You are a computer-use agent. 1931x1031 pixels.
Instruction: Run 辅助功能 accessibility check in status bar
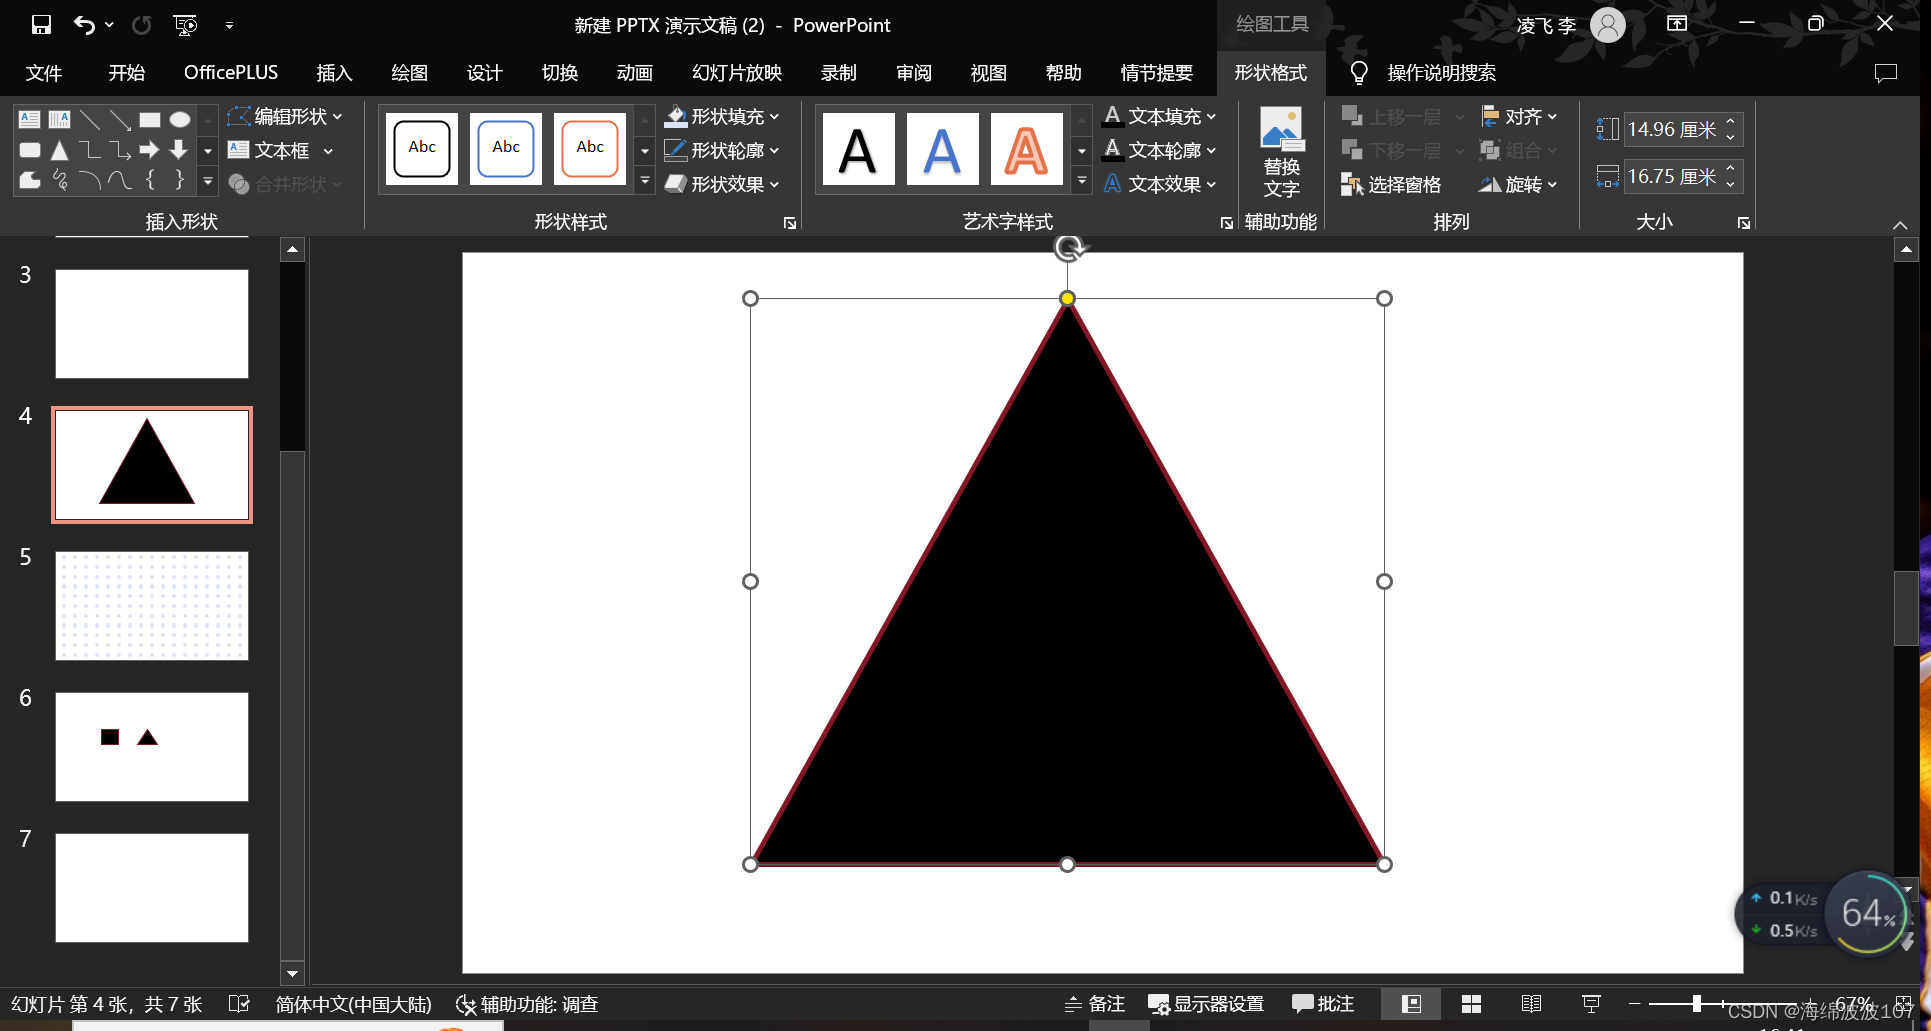(x=527, y=1004)
